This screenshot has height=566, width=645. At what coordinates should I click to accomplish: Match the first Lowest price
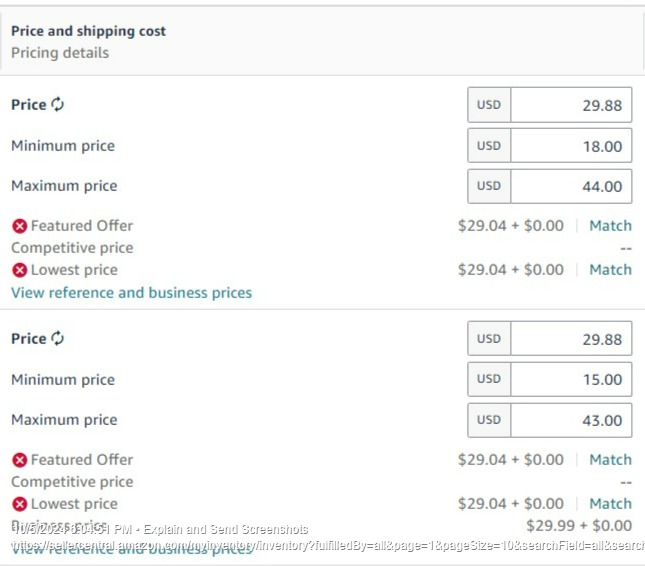click(x=610, y=270)
